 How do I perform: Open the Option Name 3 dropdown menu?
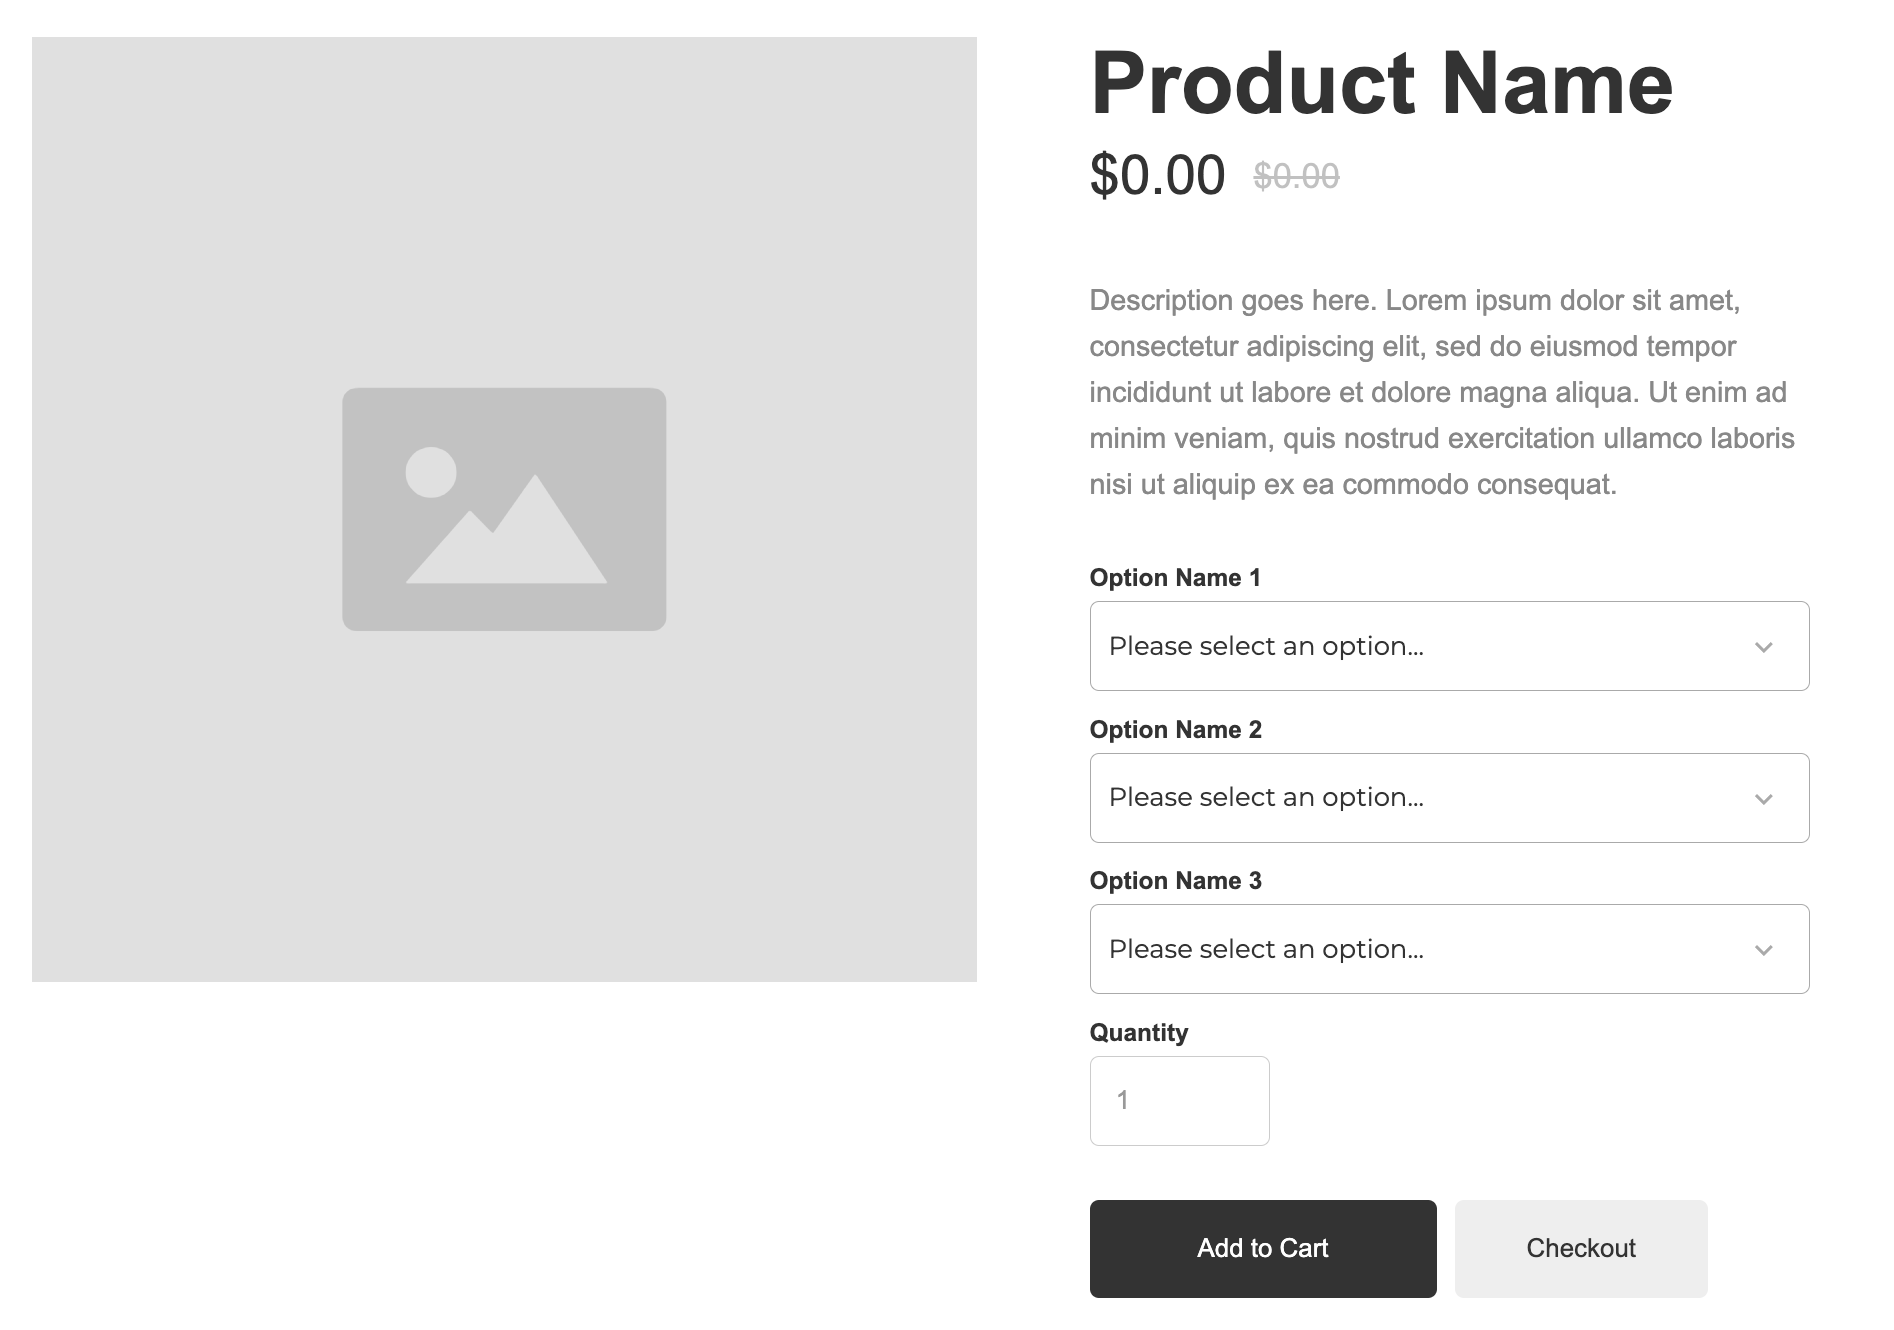[x=1449, y=949]
